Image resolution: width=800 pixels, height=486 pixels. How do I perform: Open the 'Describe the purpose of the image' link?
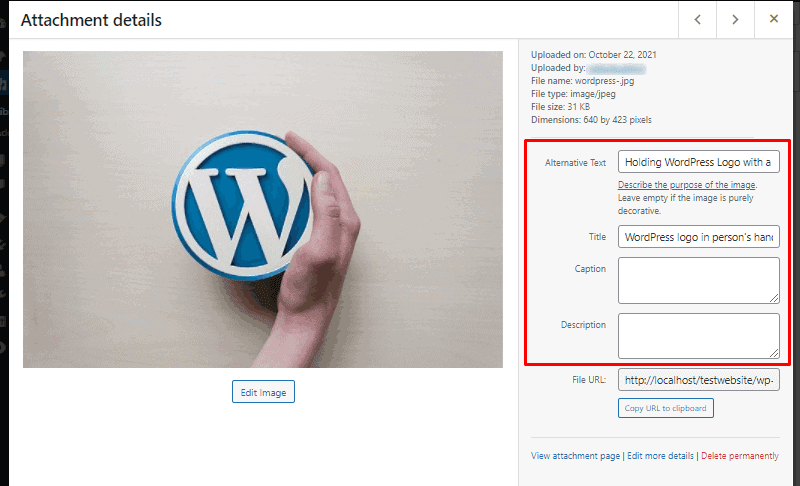coord(687,185)
